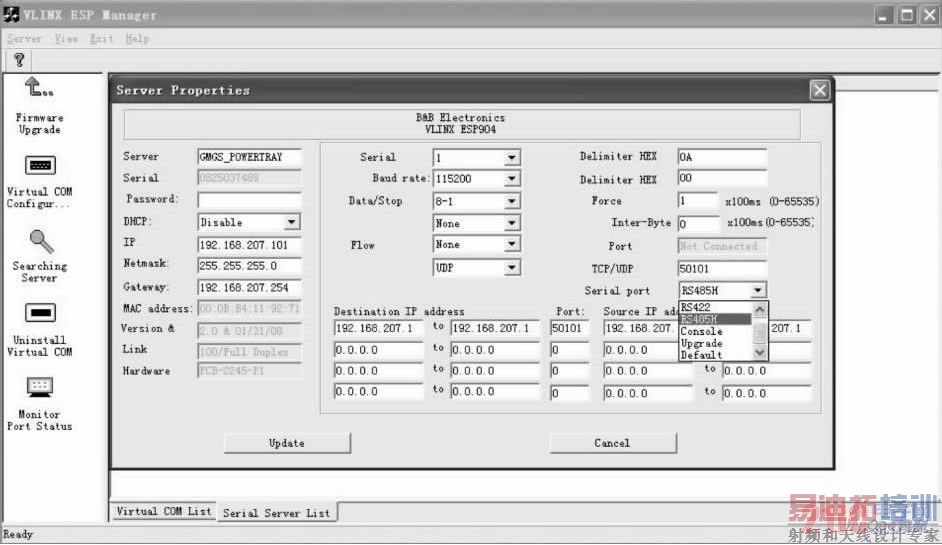
Task: Open the Help menu
Action: tap(137, 38)
